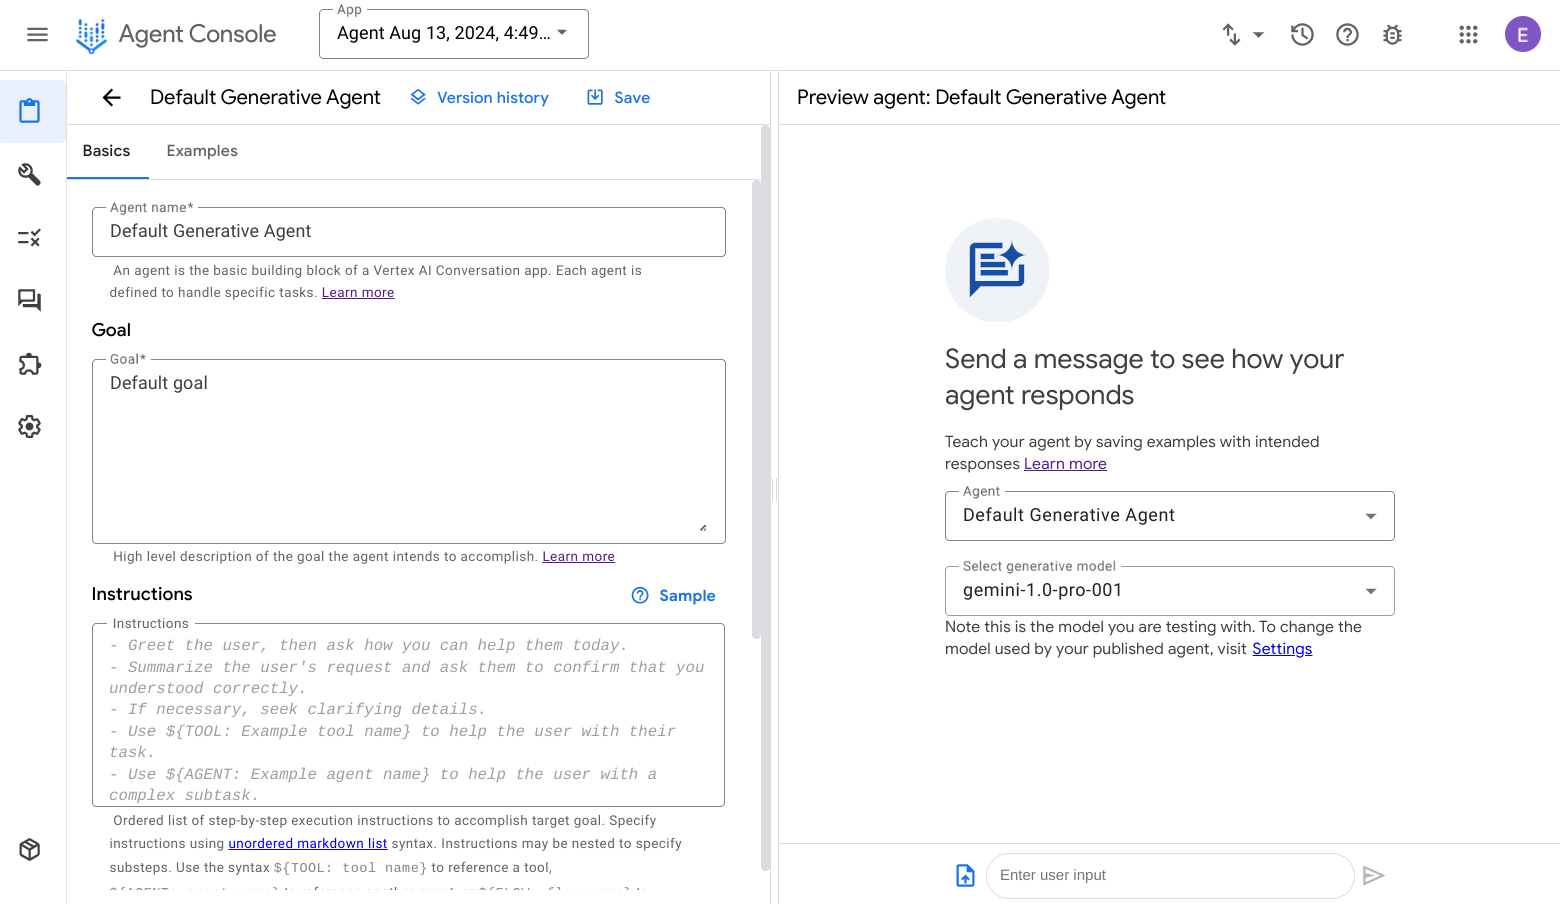Open the Google apps grid
The image size is (1560, 904).
coord(1468,35)
